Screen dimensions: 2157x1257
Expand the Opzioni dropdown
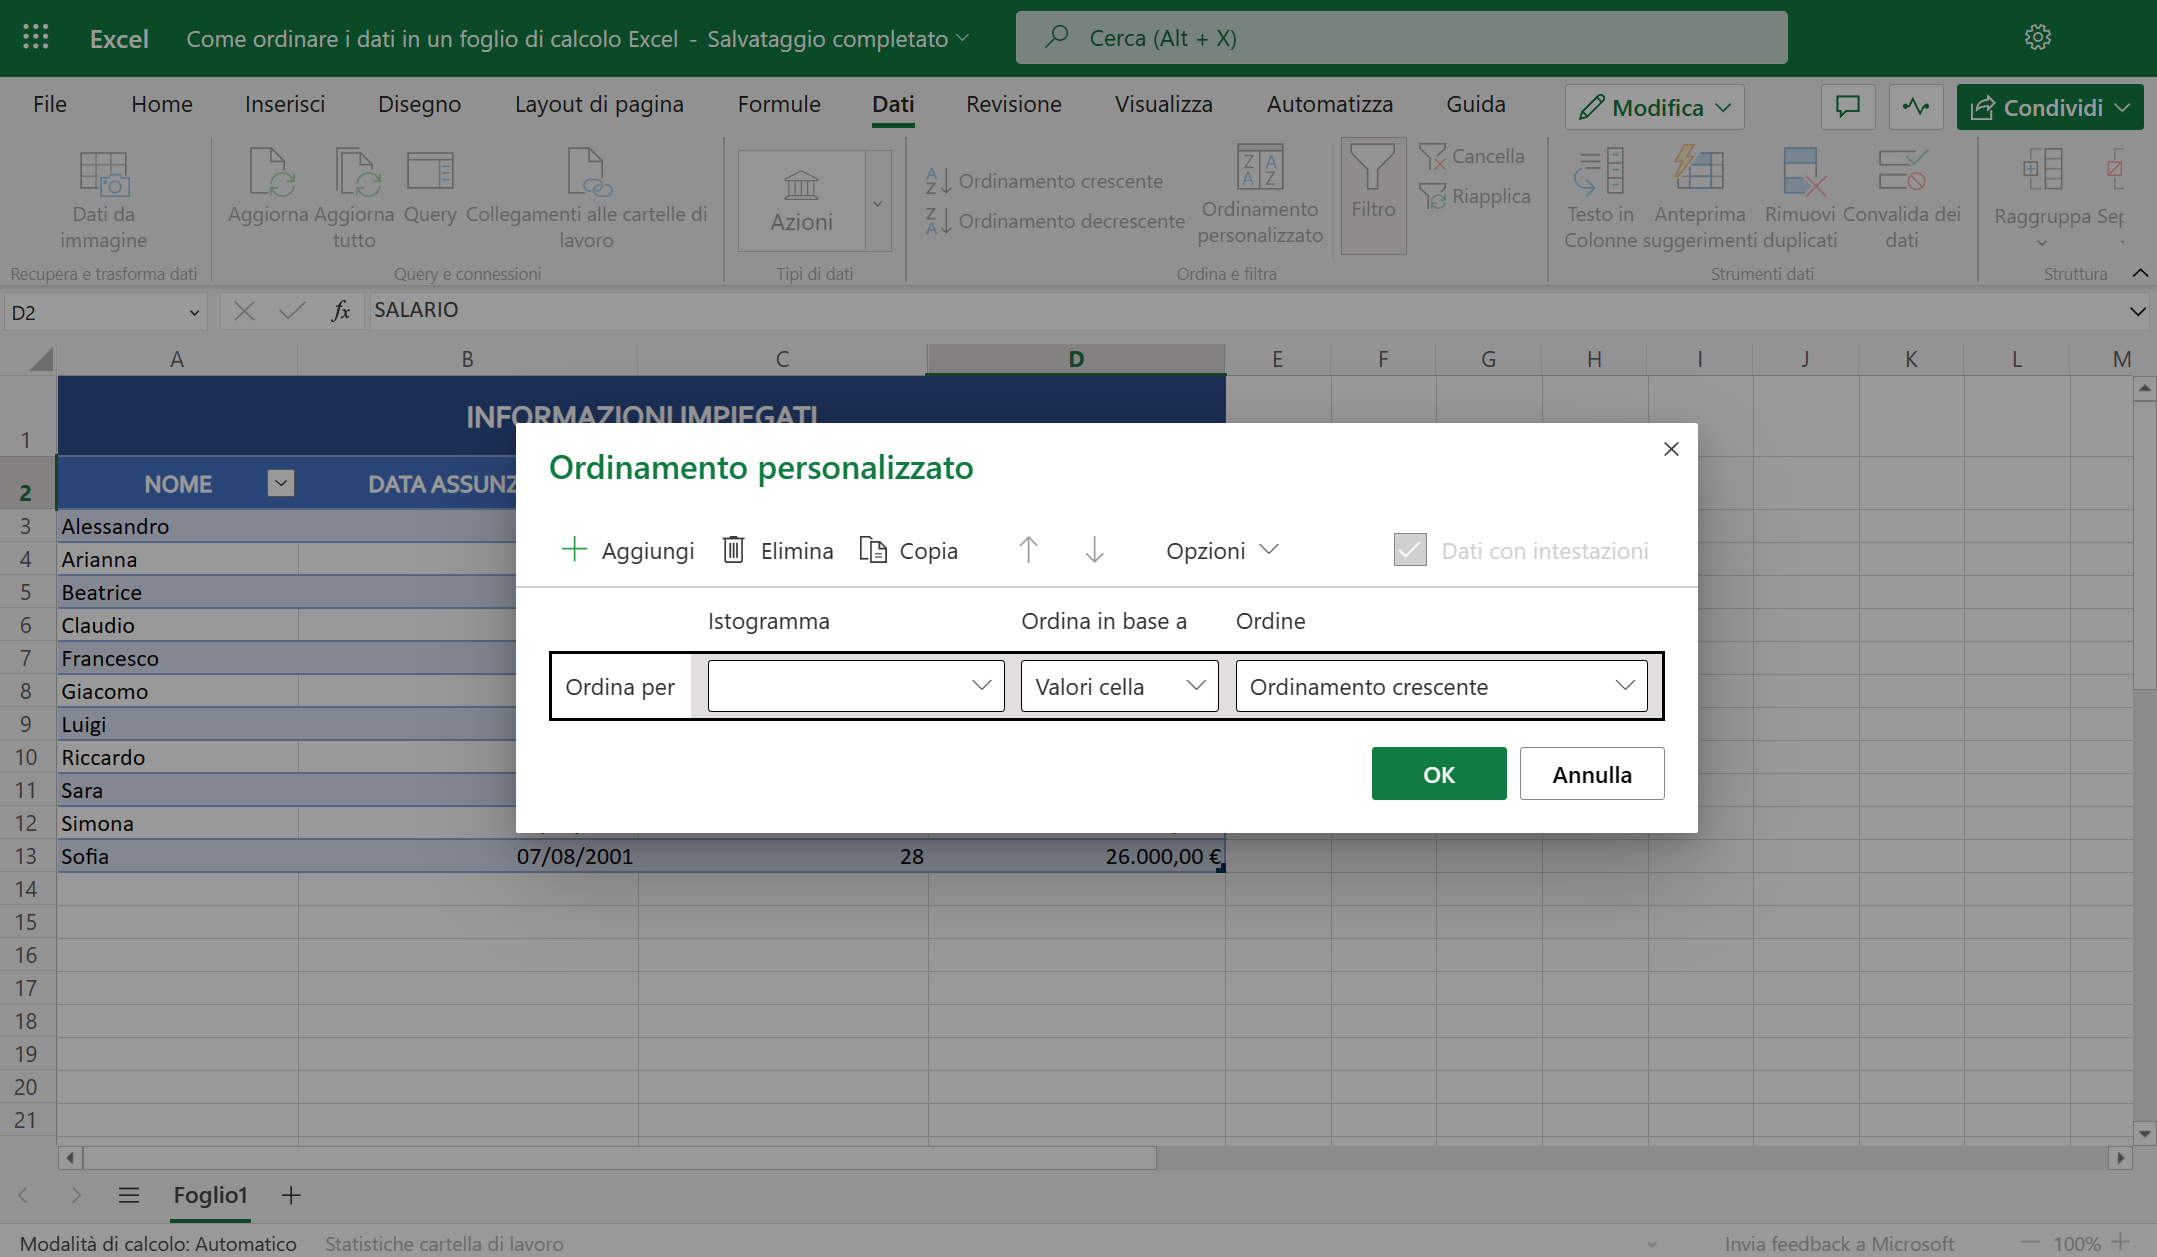1222,550
